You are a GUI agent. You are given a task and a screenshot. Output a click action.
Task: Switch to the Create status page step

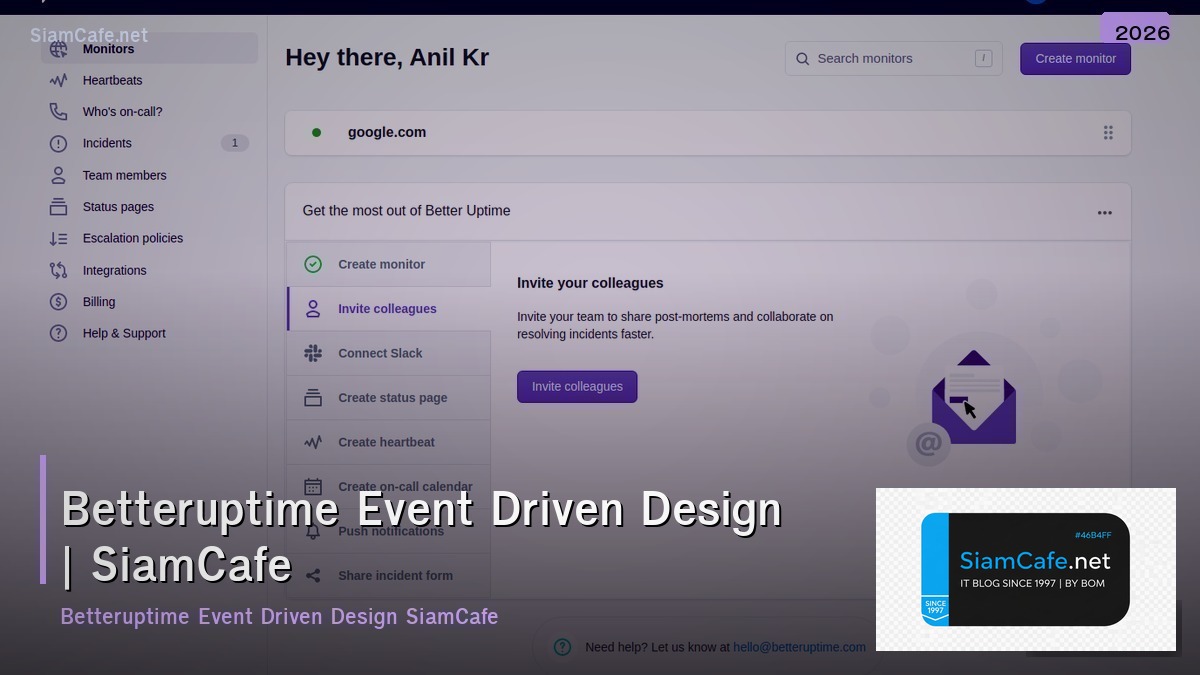point(392,397)
